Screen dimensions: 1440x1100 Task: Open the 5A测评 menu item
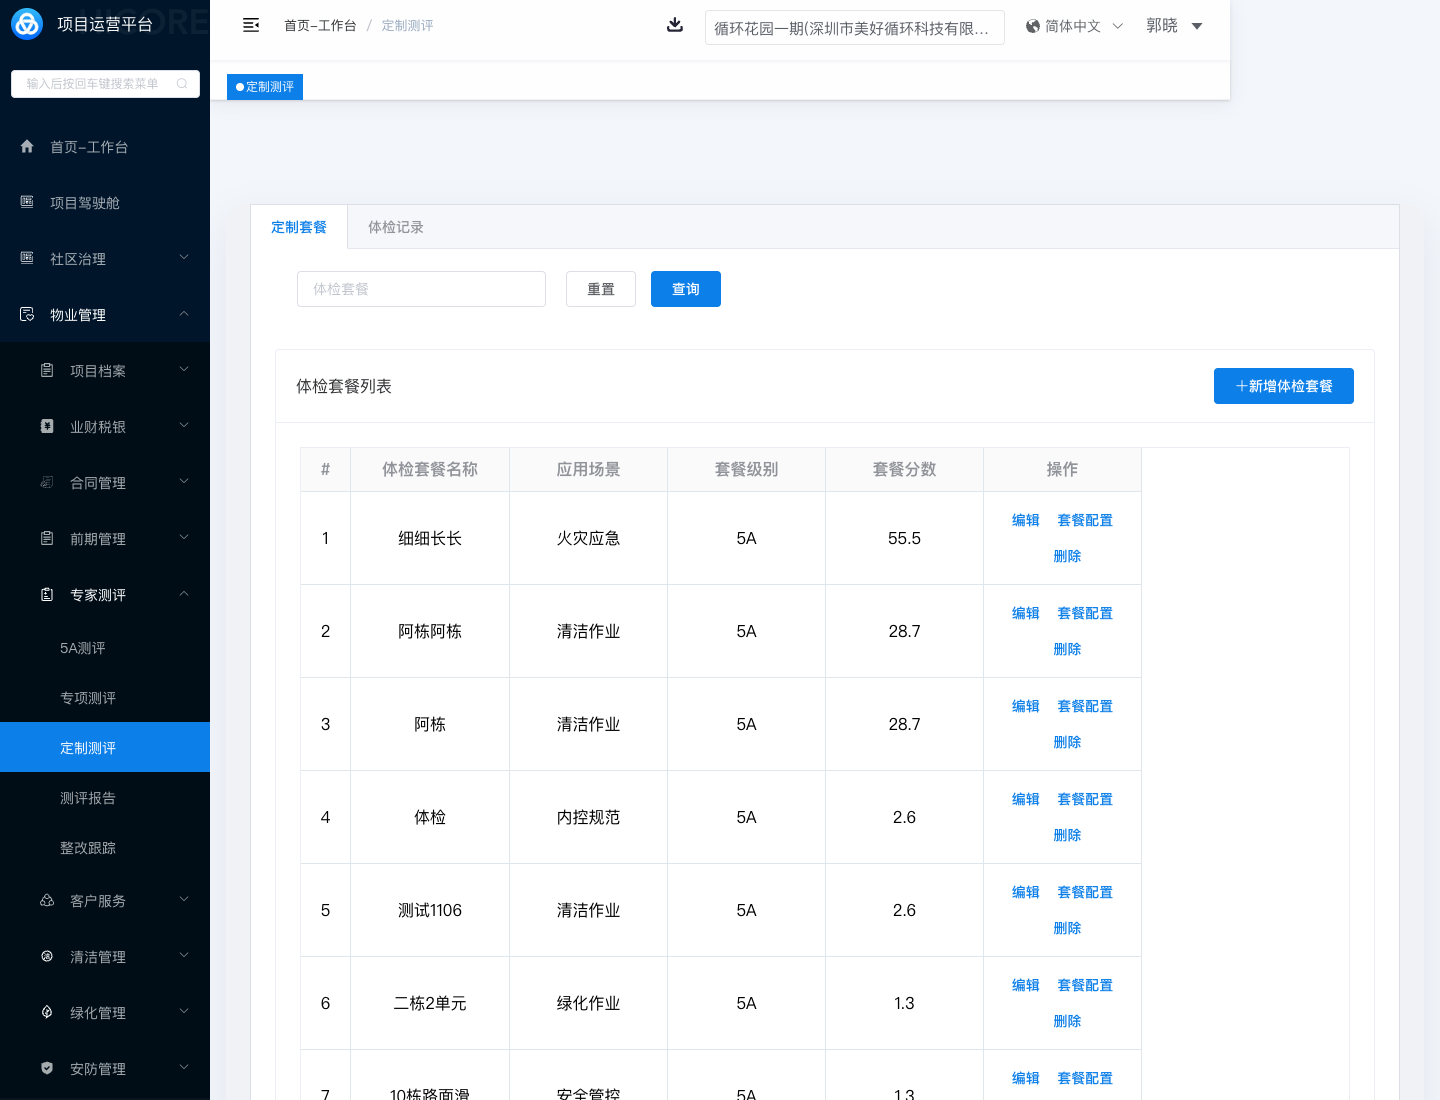(x=83, y=648)
